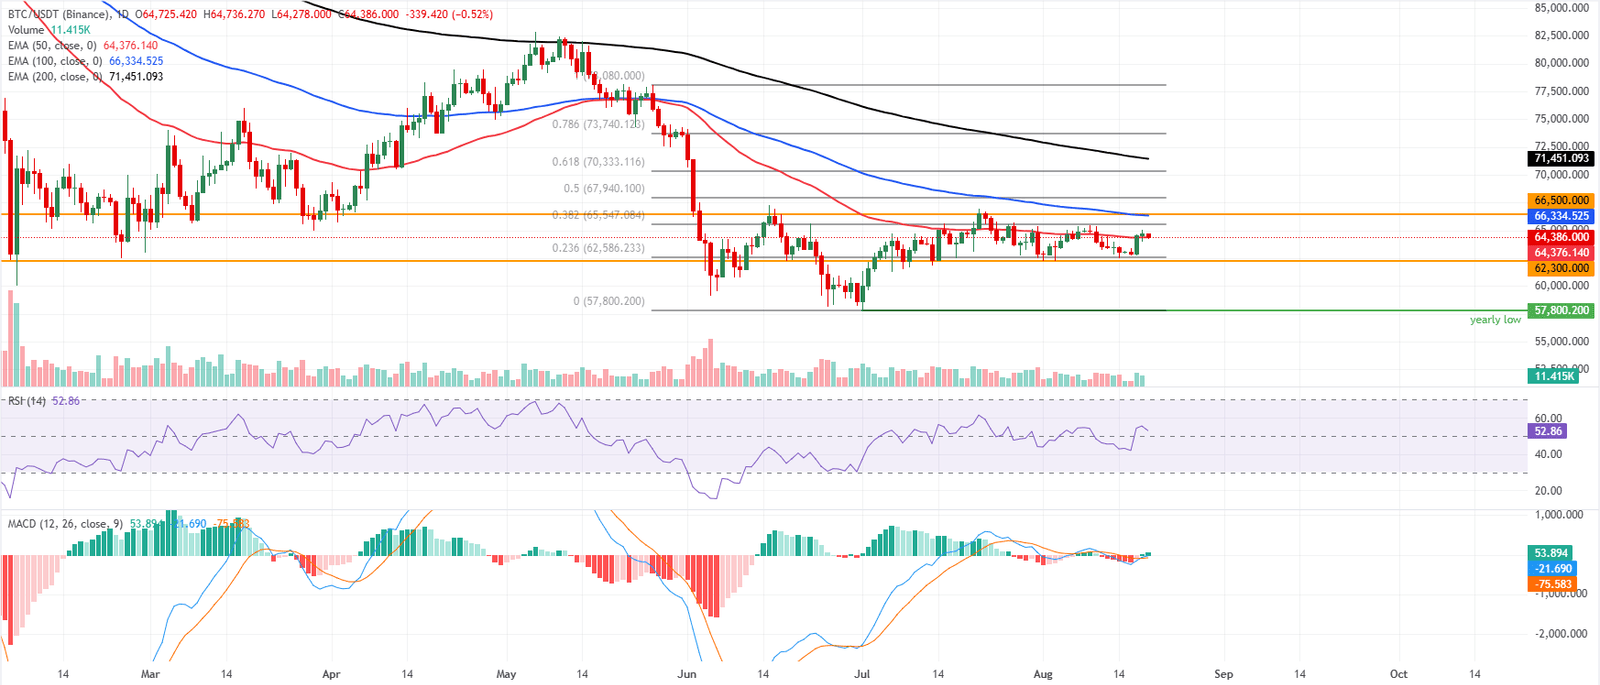Click the 1,000.000 MACD axis tick

[1560, 515]
